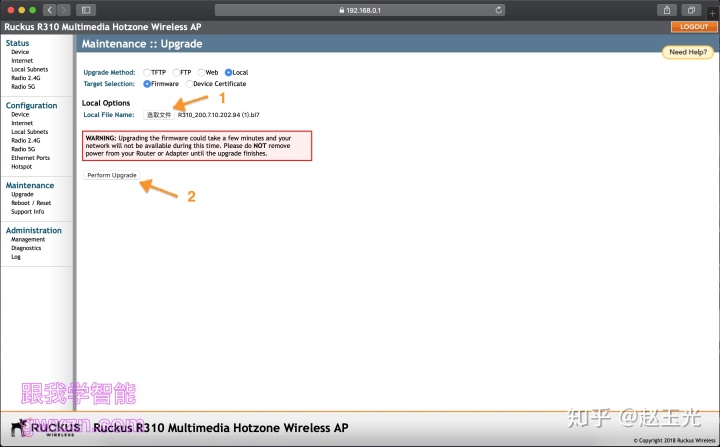Open Status section heading
The width and height of the screenshot is (720, 447).
(17, 43)
